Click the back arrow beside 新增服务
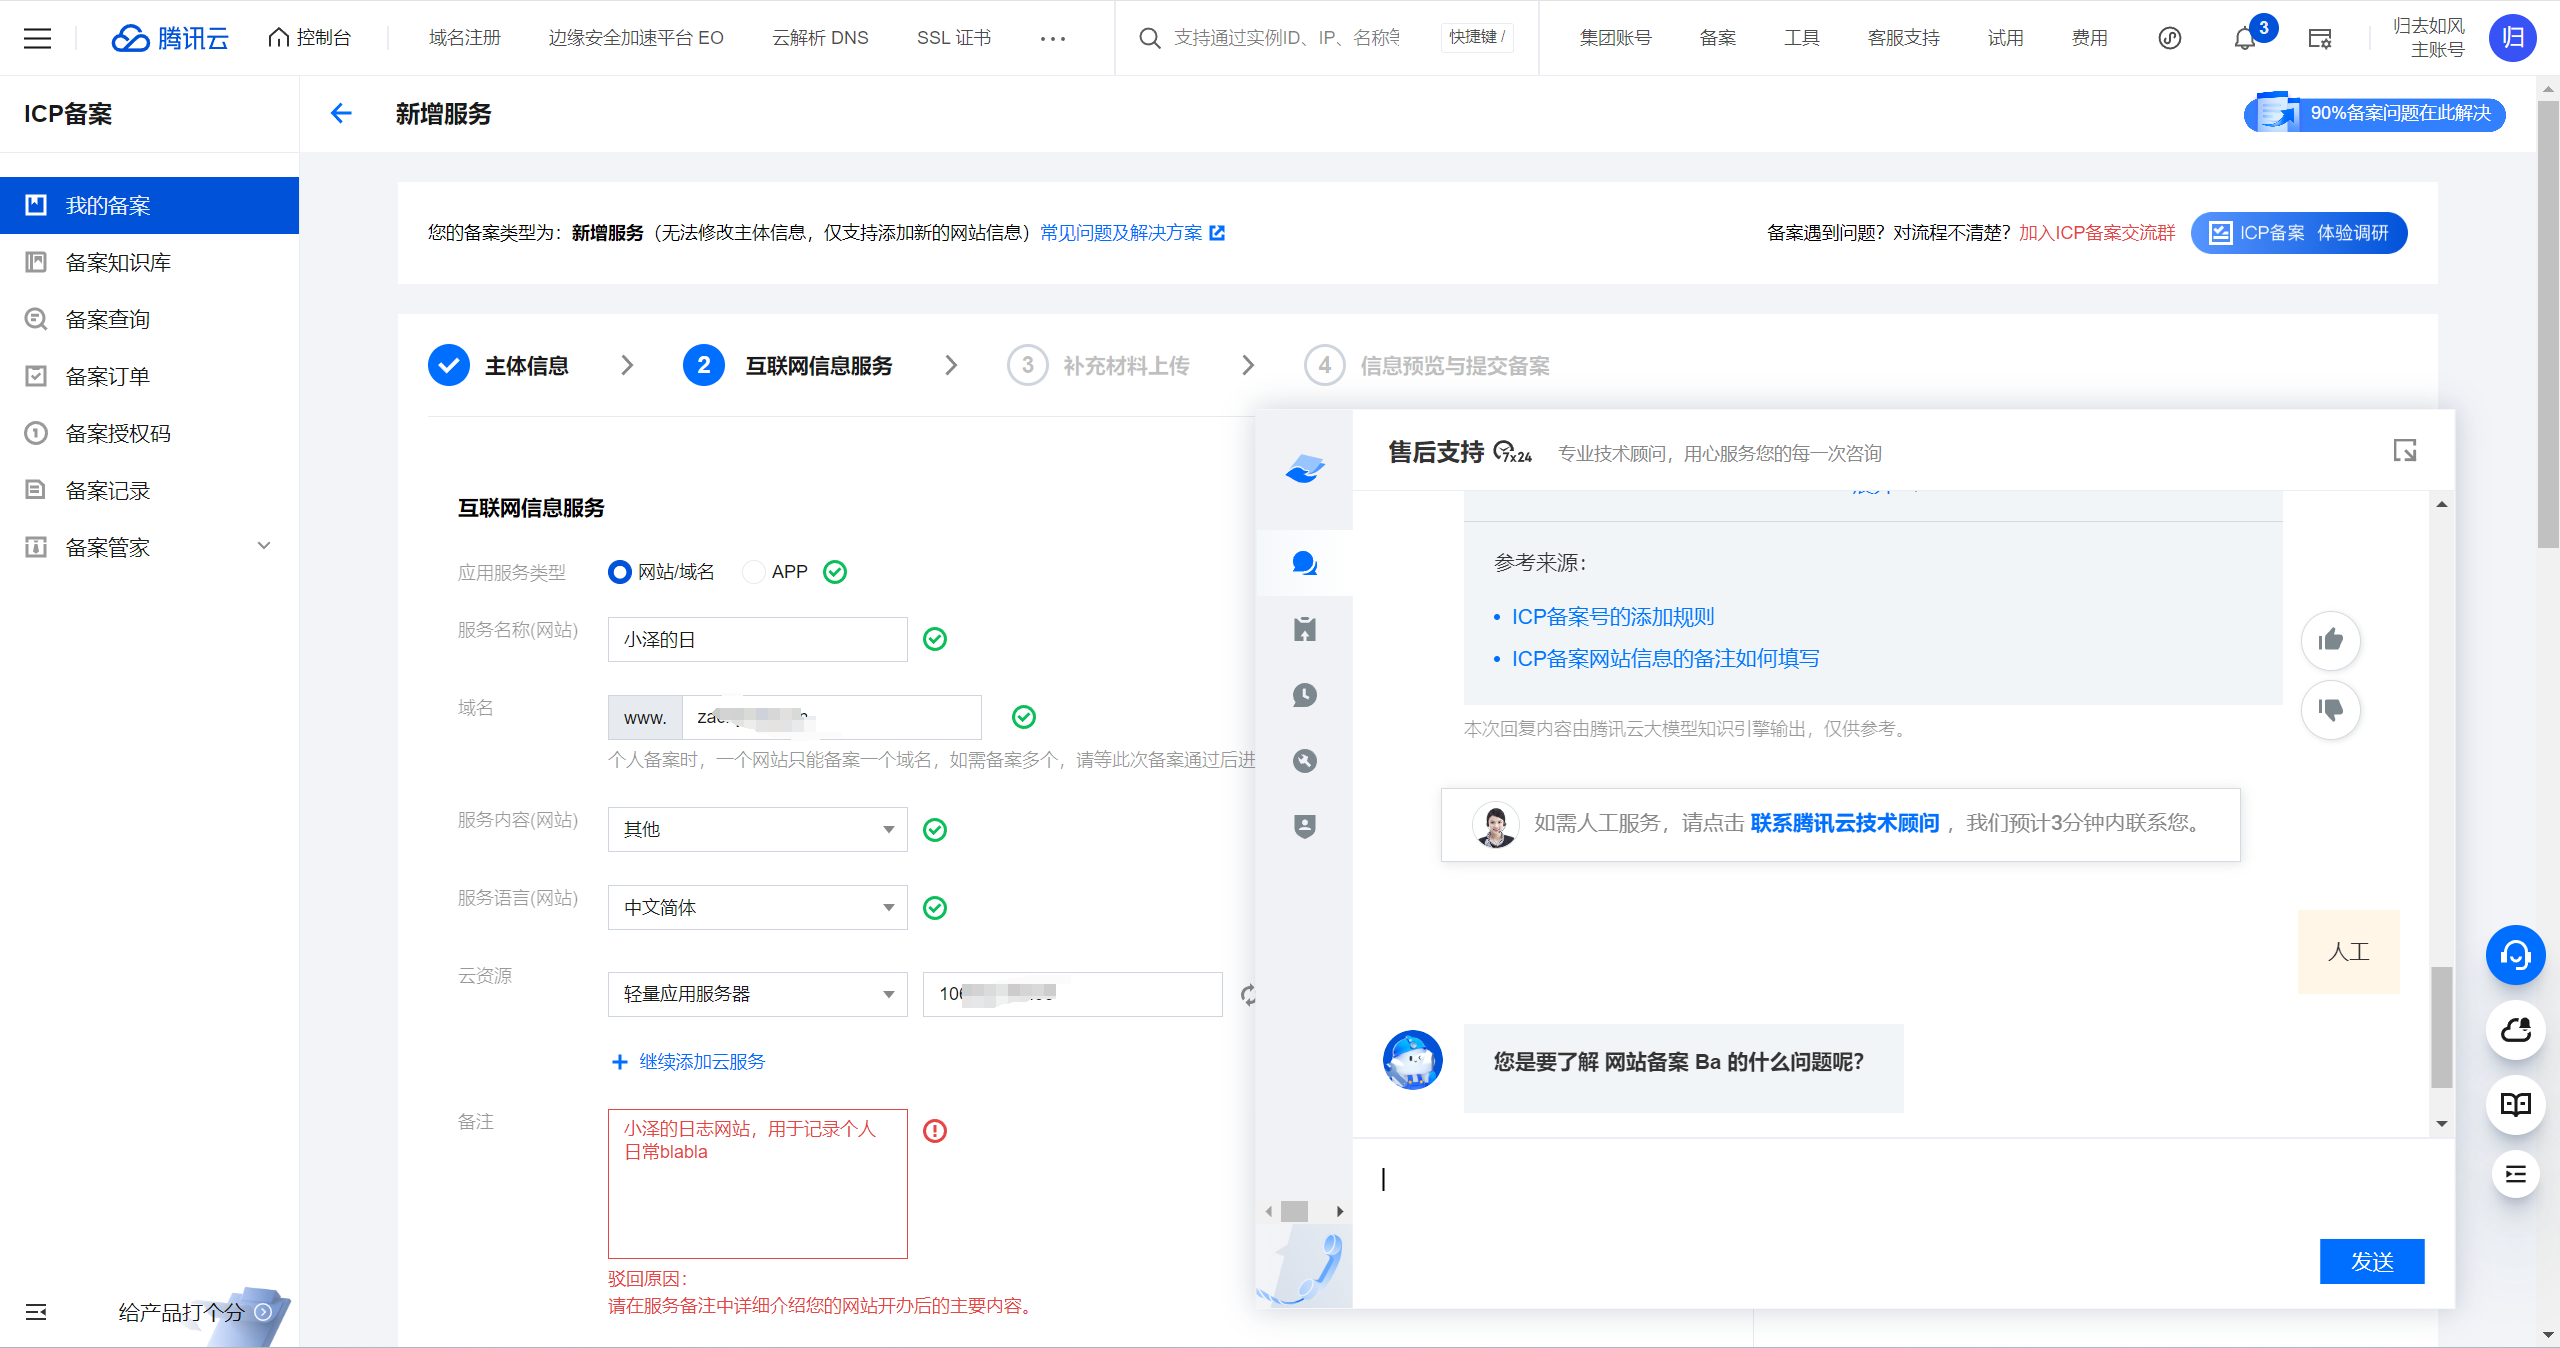Image resolution: width=2560 pixels, height=1348 pixels. tap(341, 113)
